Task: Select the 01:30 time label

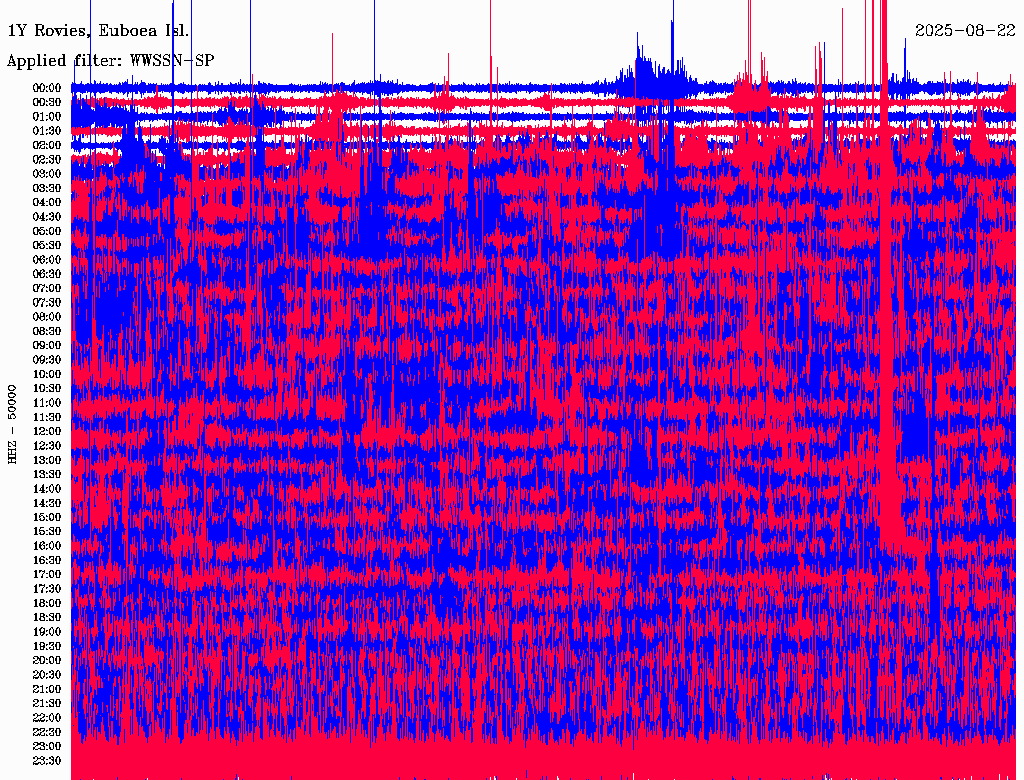Action: tap(47, 131)
